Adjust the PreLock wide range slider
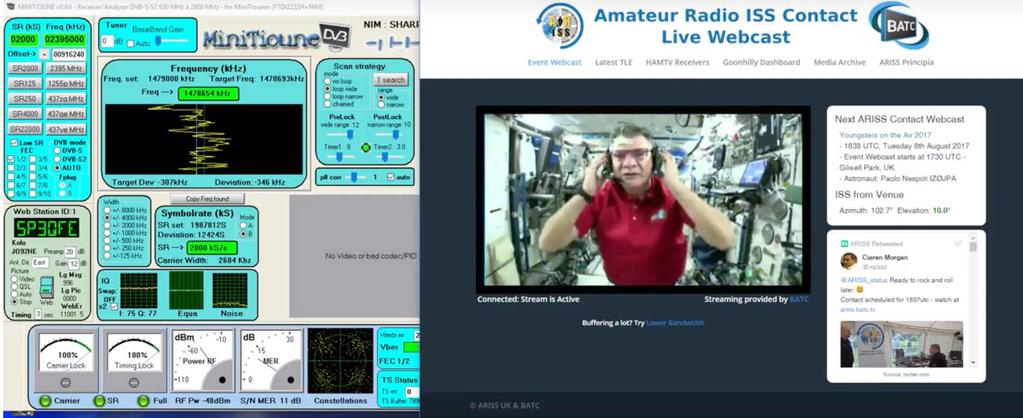Image resolution: width=1023 pixels, height=418 pixels. pos(343,135)
